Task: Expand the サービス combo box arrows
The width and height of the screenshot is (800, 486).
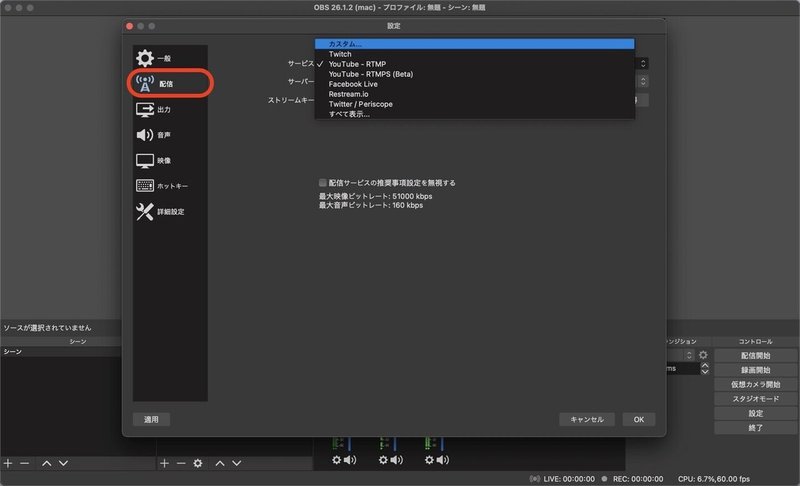Action: (x=643, y=63)
